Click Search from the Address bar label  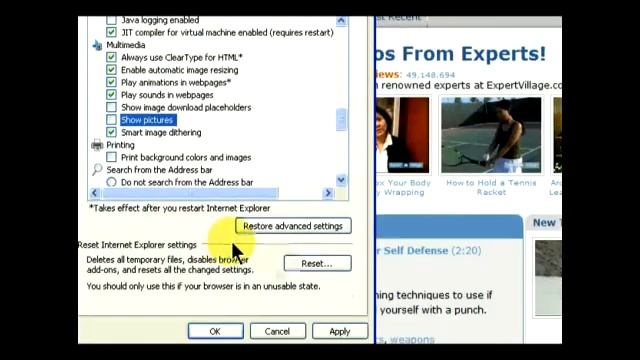pyautogui.click(x=160, y=170)
